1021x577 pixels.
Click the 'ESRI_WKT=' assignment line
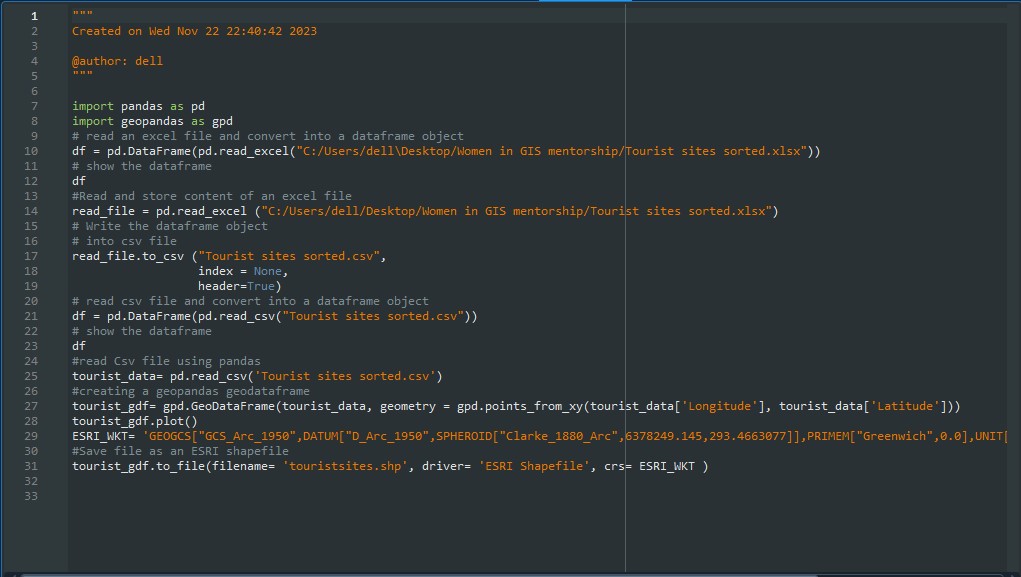(x=540, y=436)
